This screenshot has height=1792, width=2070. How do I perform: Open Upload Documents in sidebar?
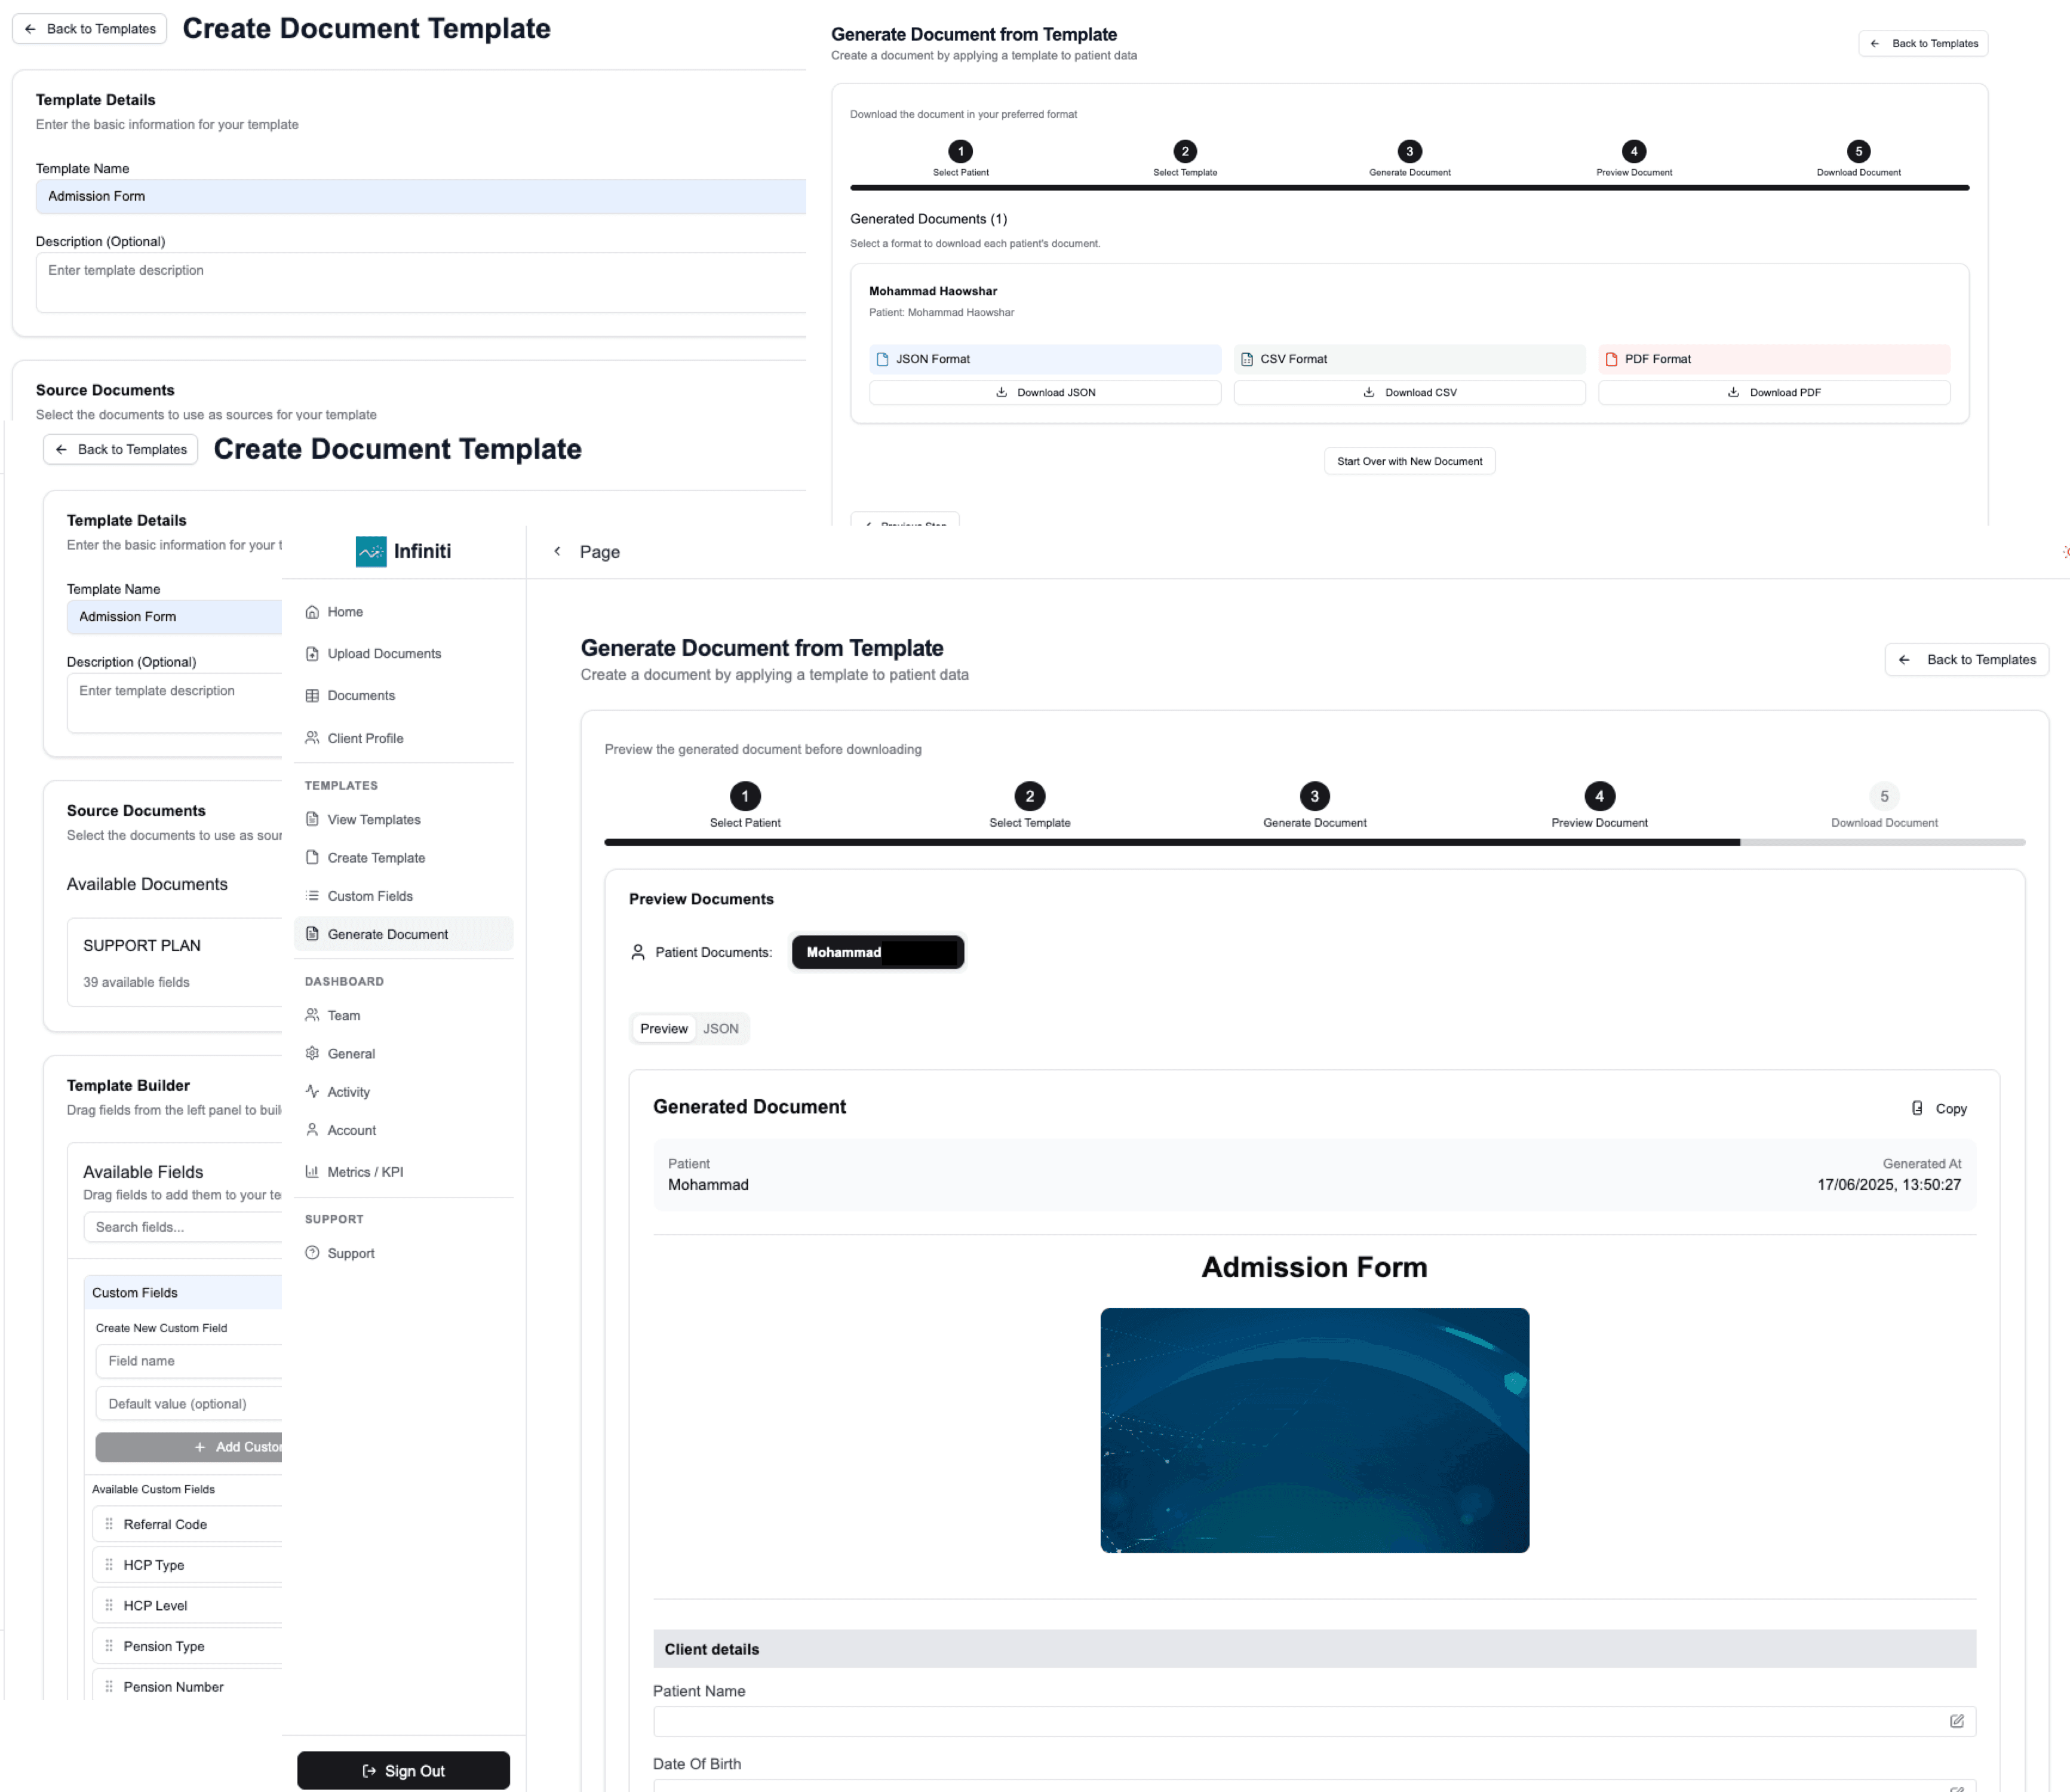coord(383,654)
